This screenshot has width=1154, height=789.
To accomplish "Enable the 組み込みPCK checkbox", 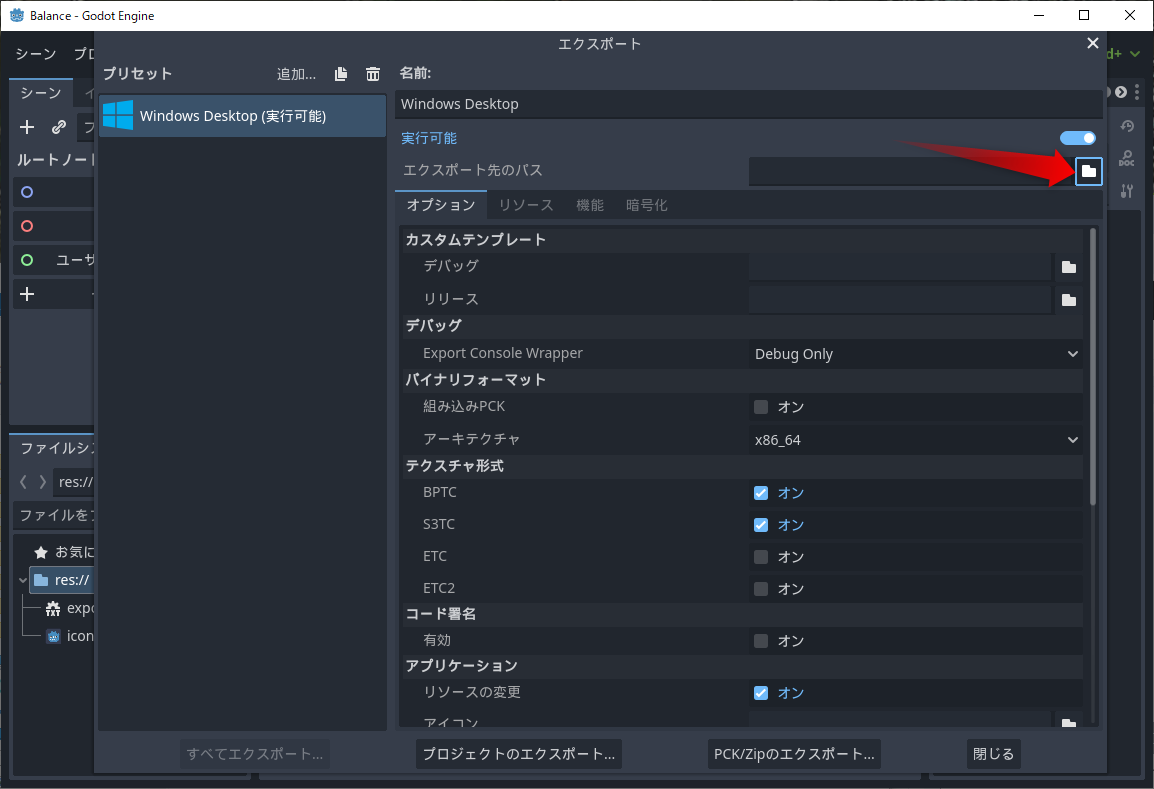I will pyautogui.click(x=761, y=407).
